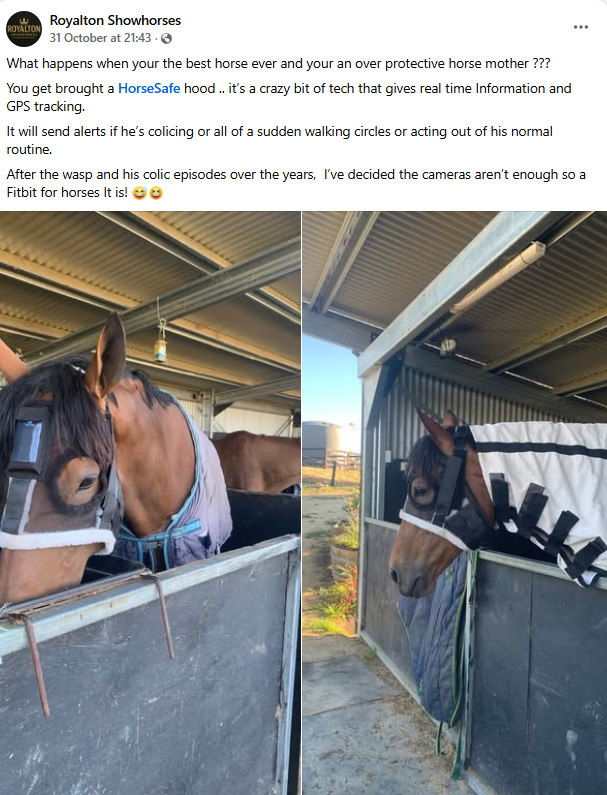Viewport: 607px width, 795px height.
Task: Click the white fleece noseband in left photo
Action: [57, 539]
